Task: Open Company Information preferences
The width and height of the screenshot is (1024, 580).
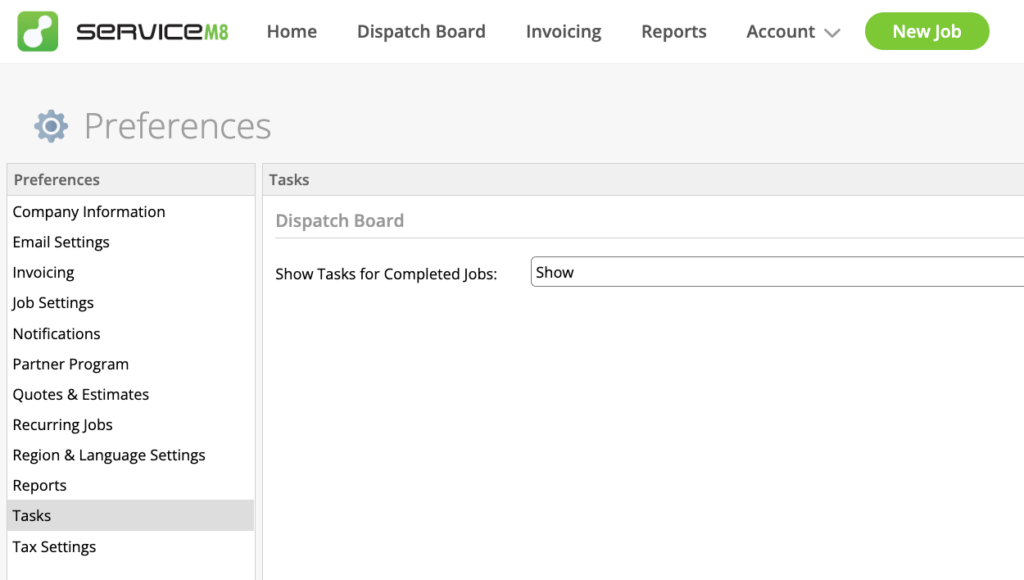Action: click(88, 211)
